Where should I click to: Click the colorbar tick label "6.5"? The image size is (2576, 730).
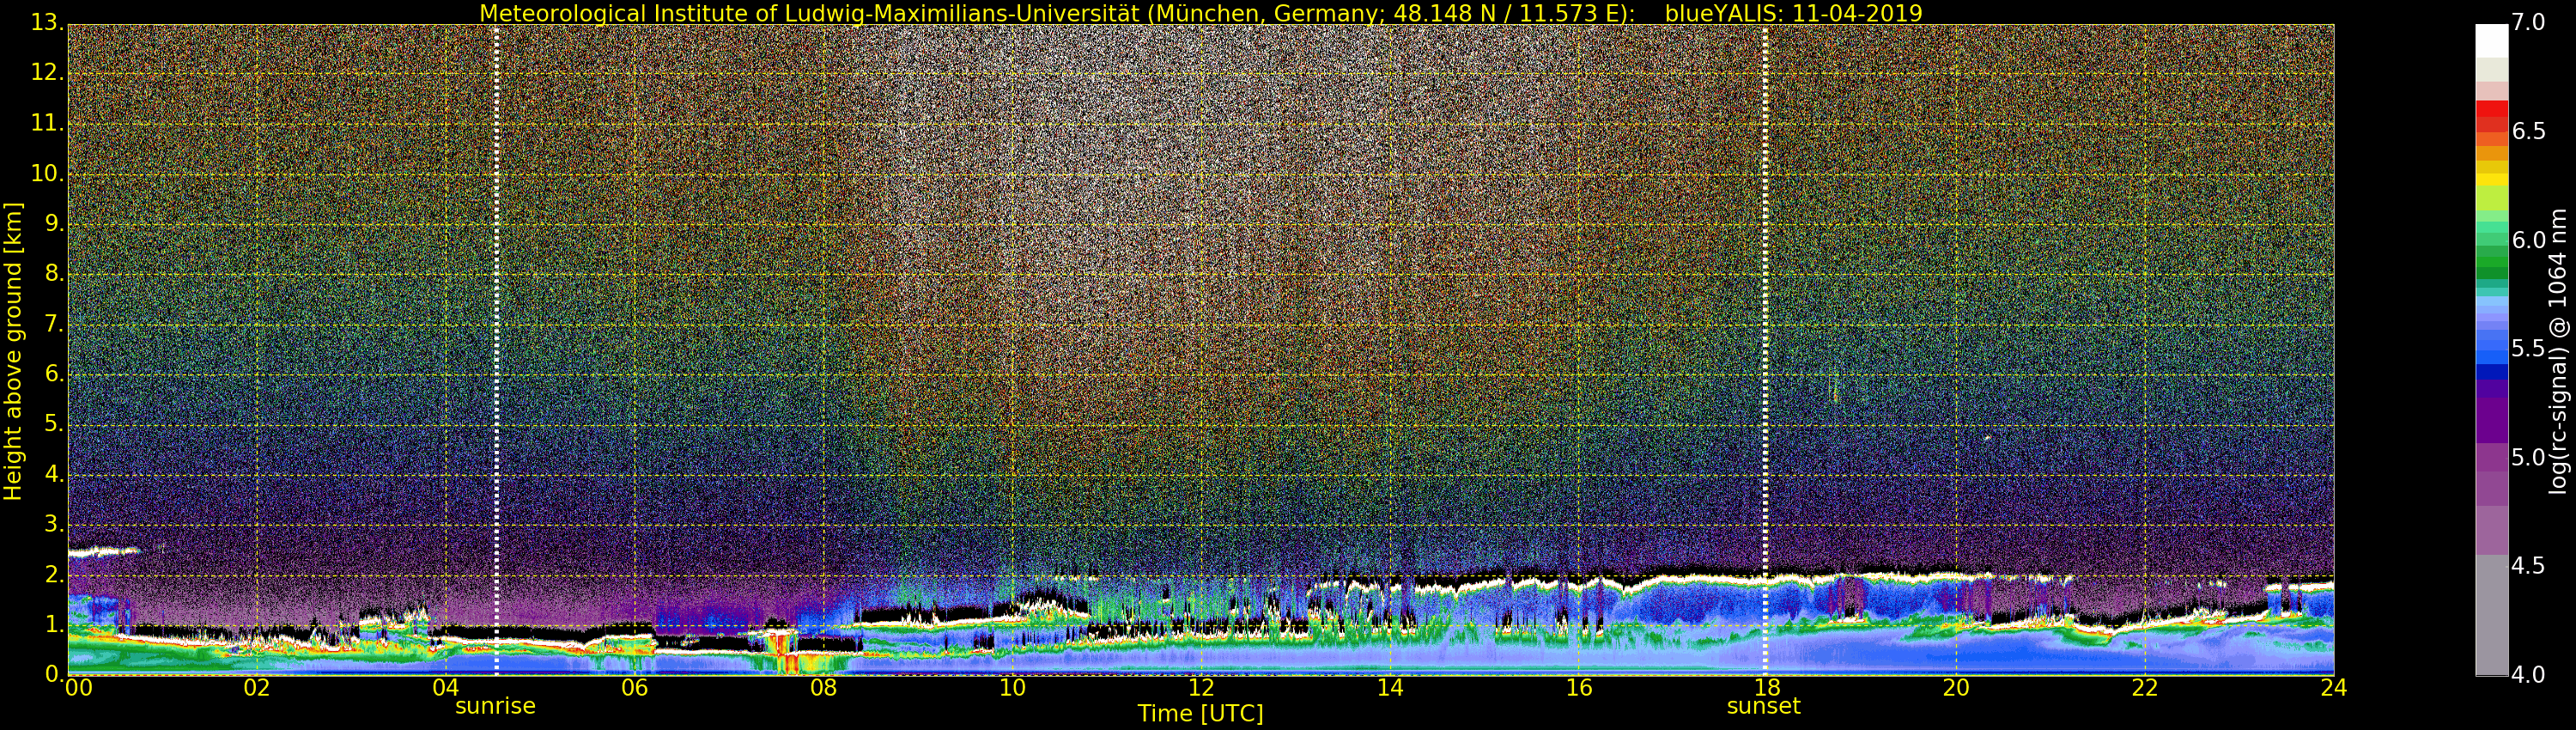(2528, 132)
